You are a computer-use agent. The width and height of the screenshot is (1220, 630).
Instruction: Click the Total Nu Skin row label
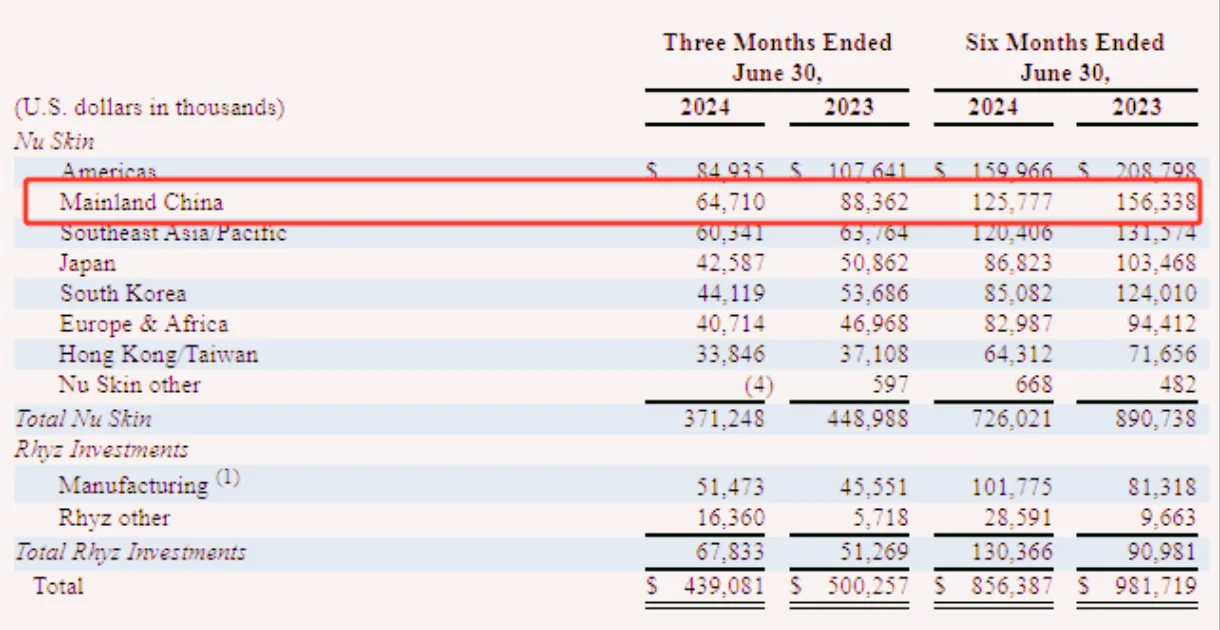(x=83, y=419)
